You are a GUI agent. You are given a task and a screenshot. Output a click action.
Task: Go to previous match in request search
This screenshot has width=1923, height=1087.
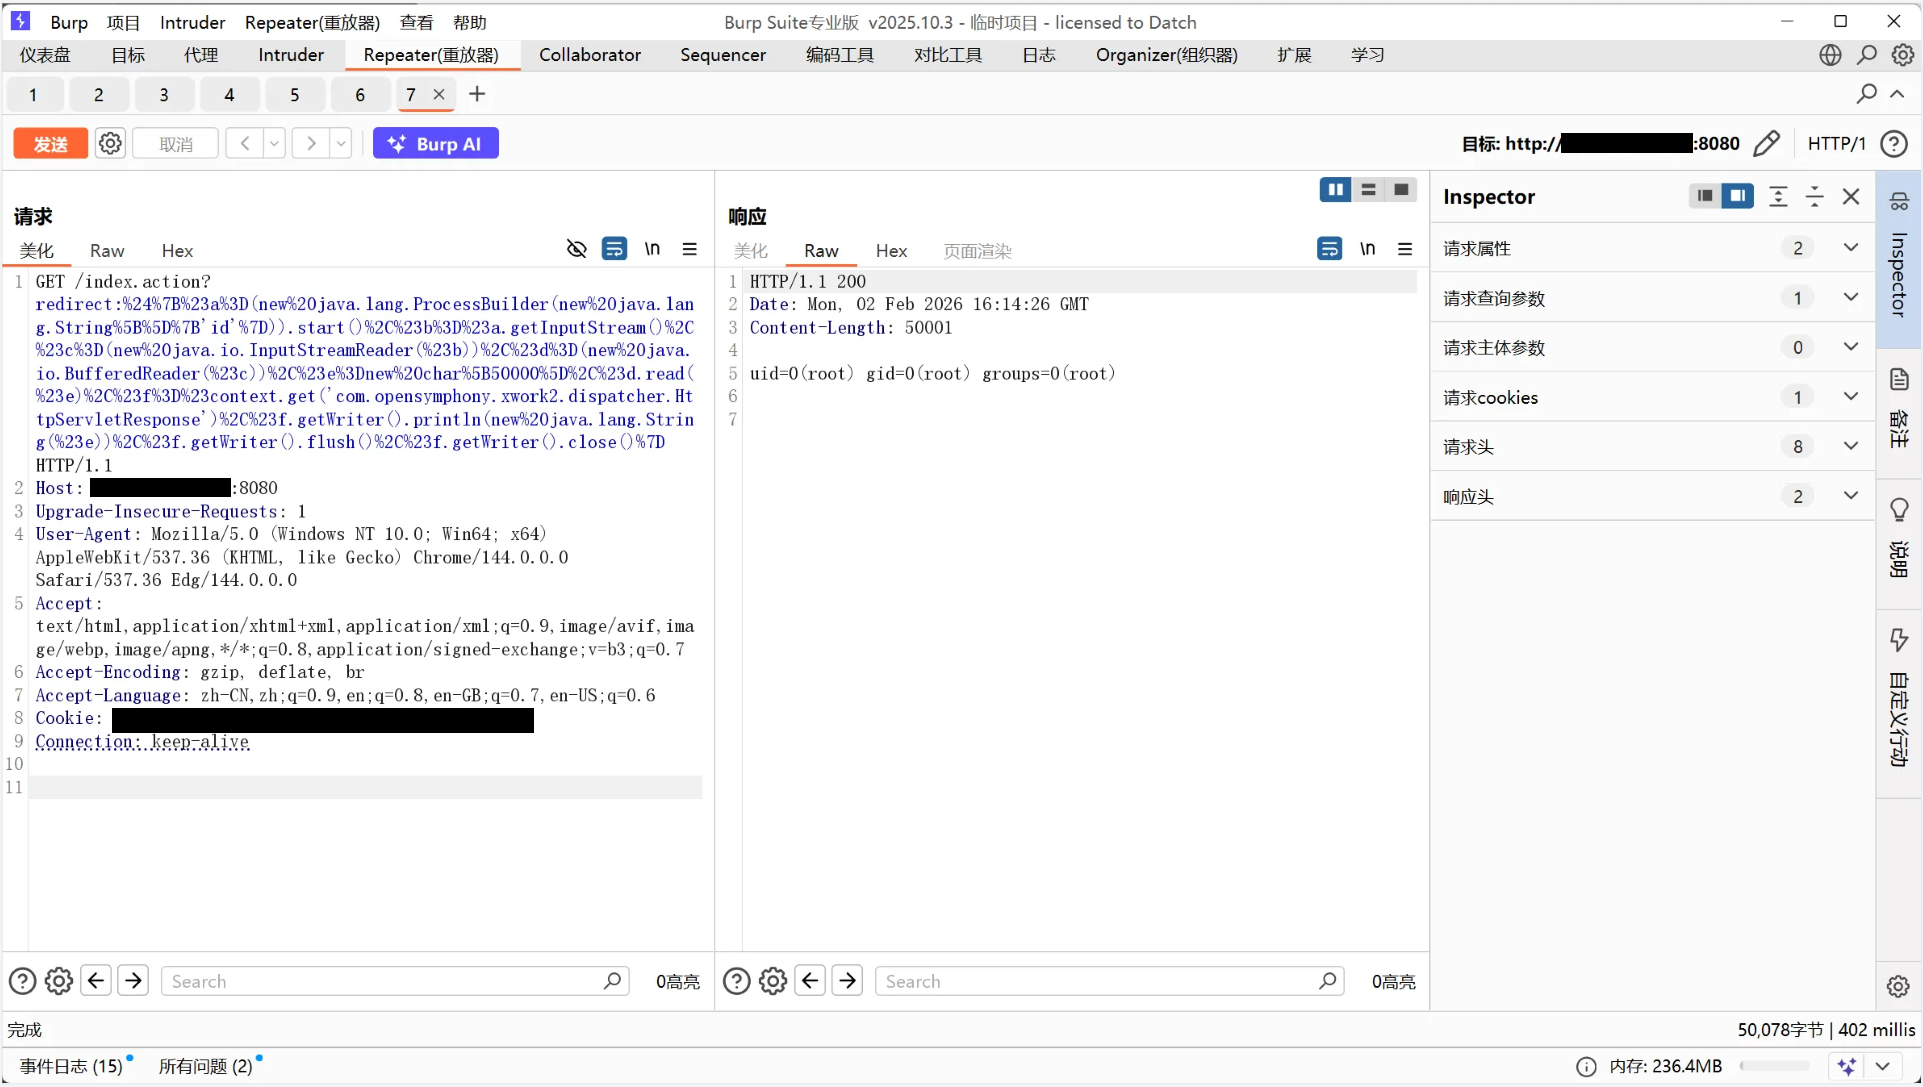point(96,981)
